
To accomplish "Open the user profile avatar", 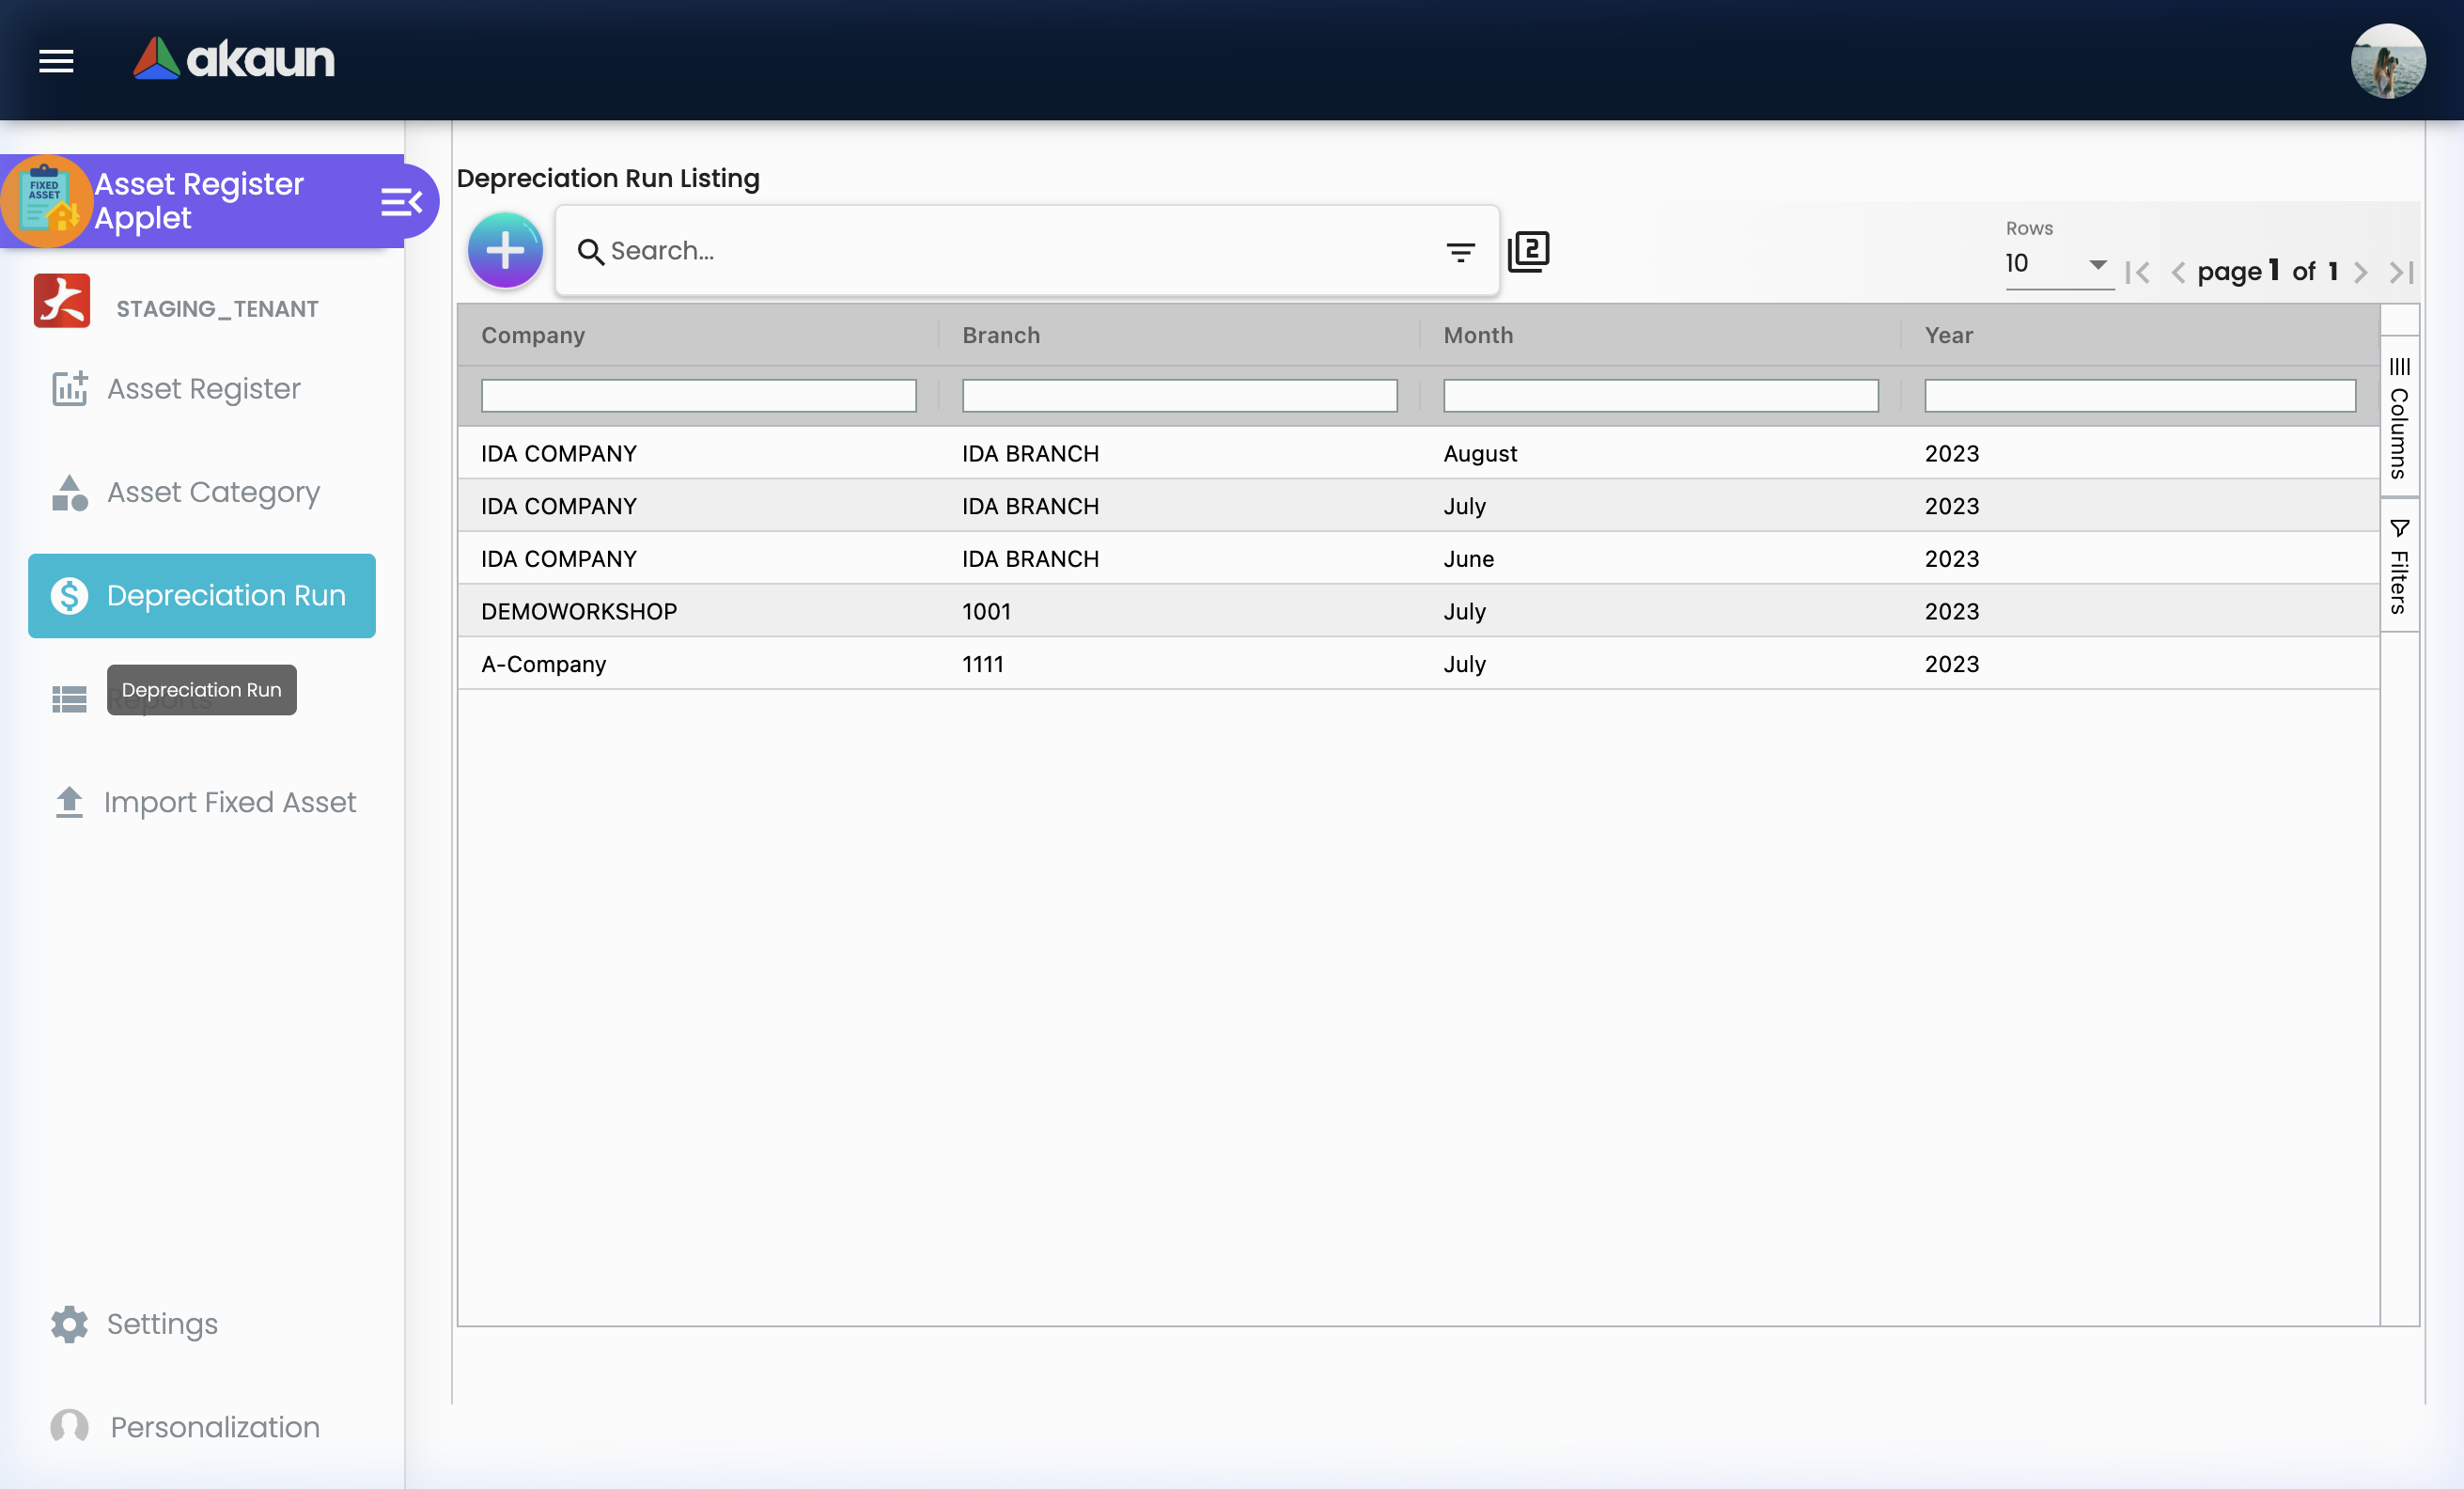I will tap(2387, 61).
